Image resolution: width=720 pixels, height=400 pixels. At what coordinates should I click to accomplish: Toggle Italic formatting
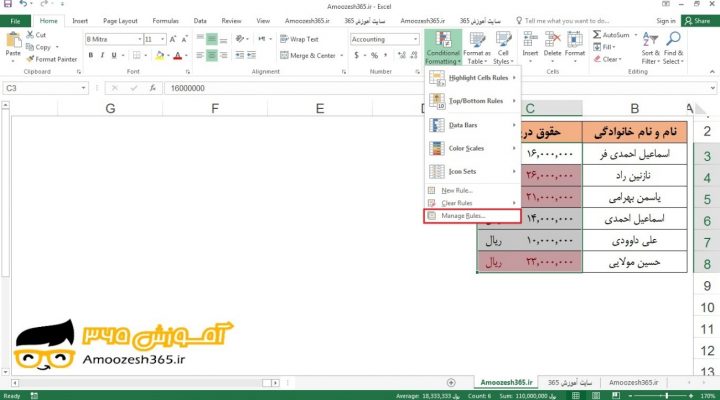click(102, 56)
